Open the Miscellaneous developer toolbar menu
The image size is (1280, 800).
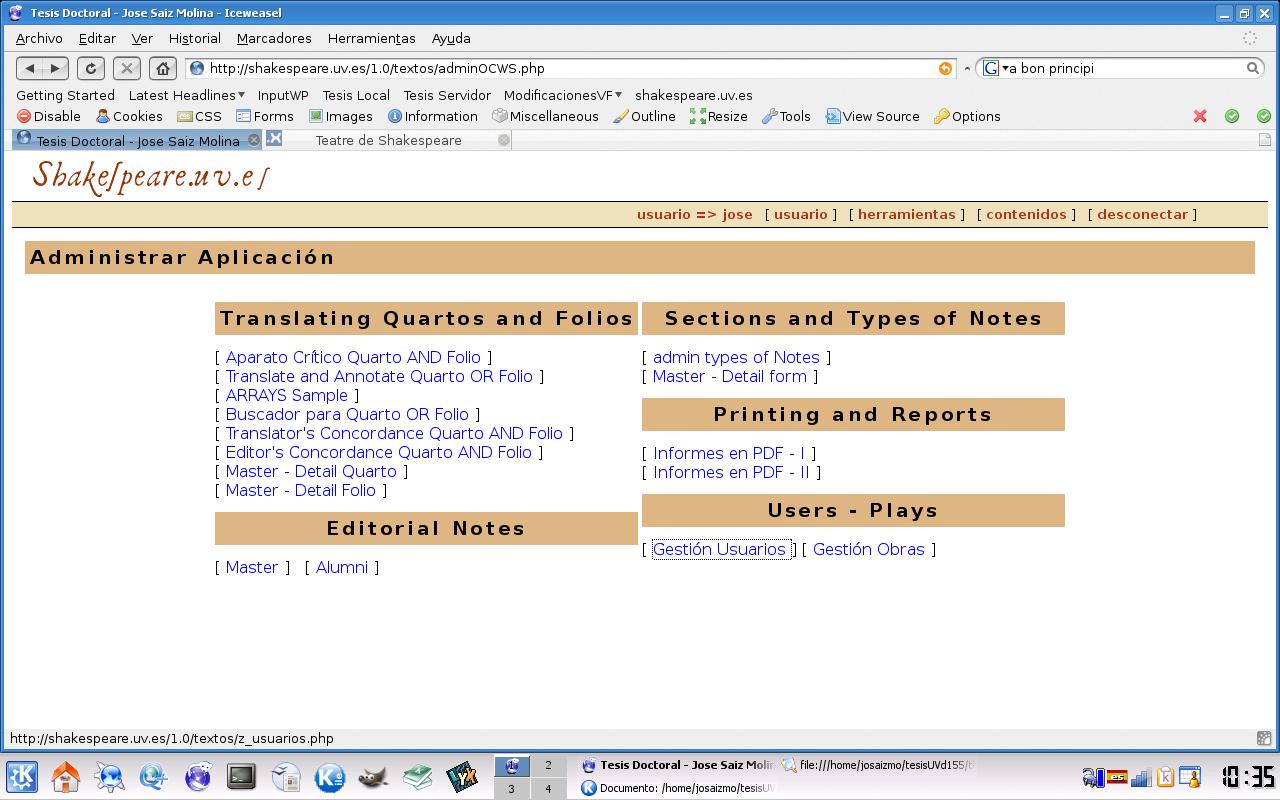[x=545, y=116]
